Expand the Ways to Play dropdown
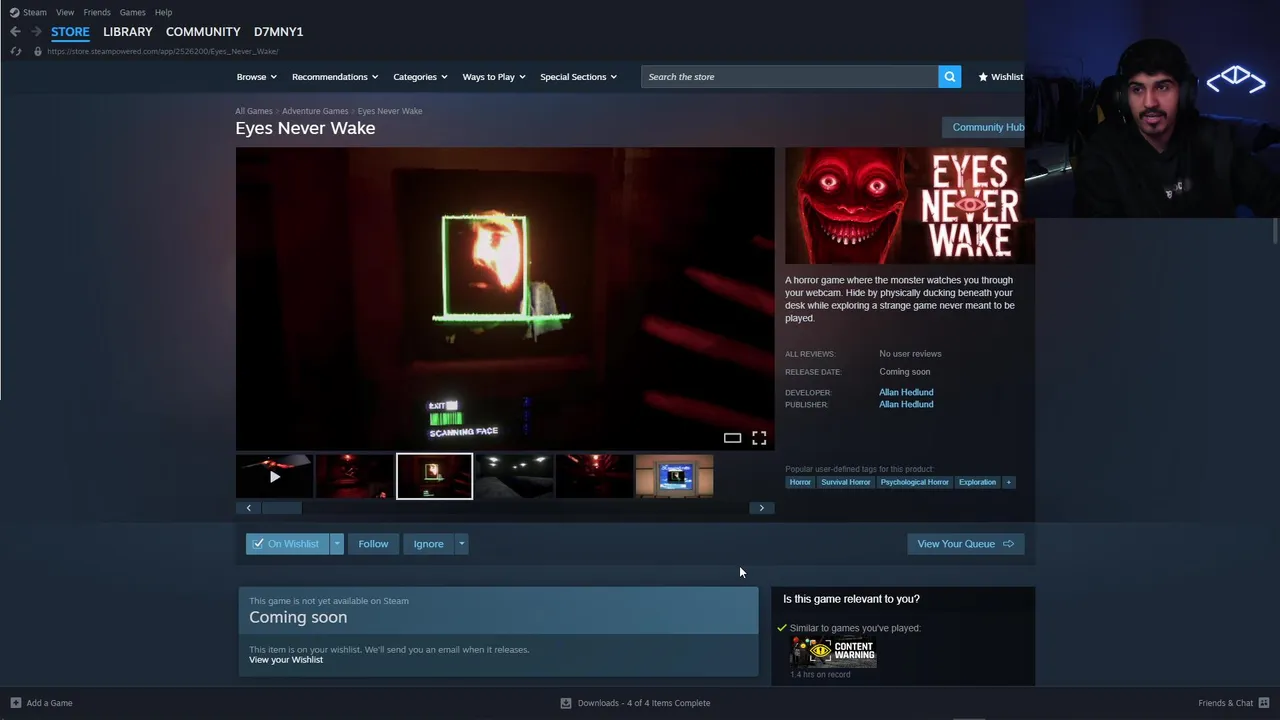This screenshot has width=1280, height=720. [x=494, y=77]
